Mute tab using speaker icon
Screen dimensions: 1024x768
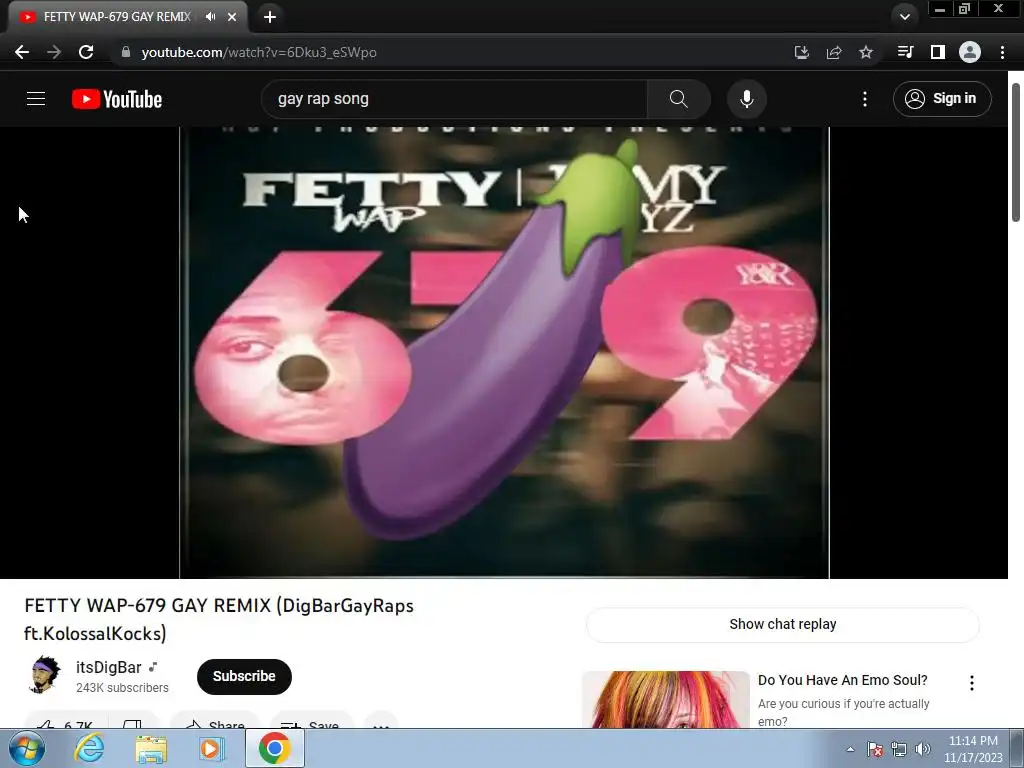click(x=210, y=17)
